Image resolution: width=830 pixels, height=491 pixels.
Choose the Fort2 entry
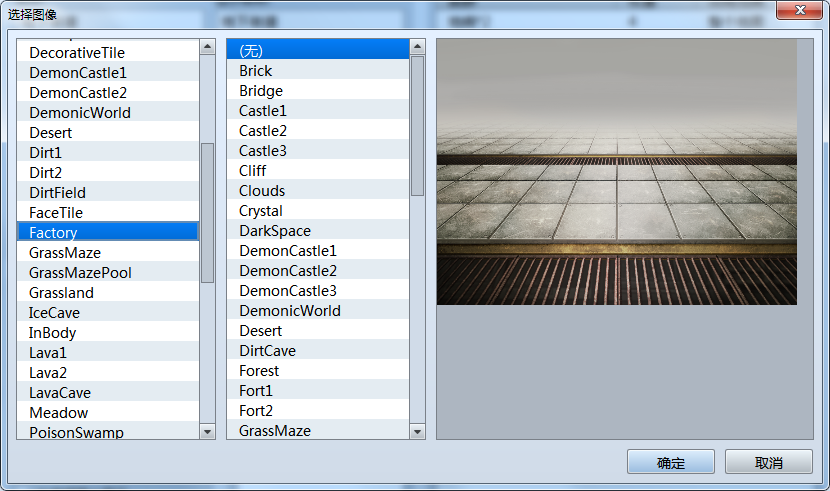click(318, 411)
